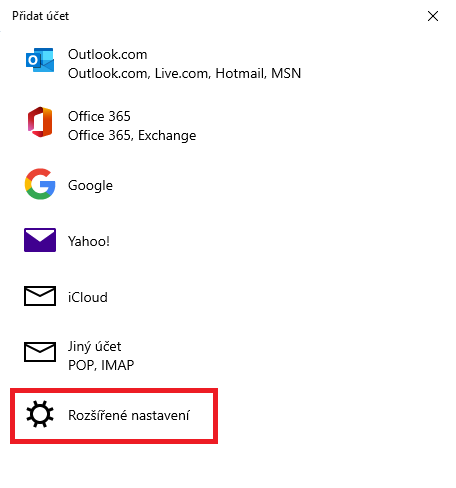Choose Outlook.com, Live.com, Hotmail, MSN subtitle
Screen dimensions: 456x488
click(x=184, y=73)
